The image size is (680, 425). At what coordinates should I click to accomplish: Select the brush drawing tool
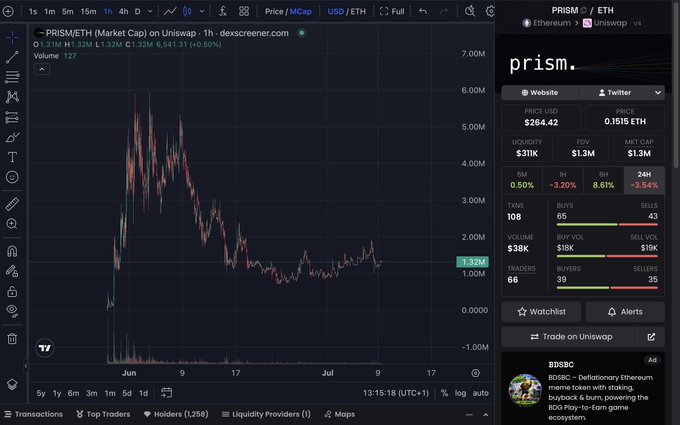pos(12,137)
